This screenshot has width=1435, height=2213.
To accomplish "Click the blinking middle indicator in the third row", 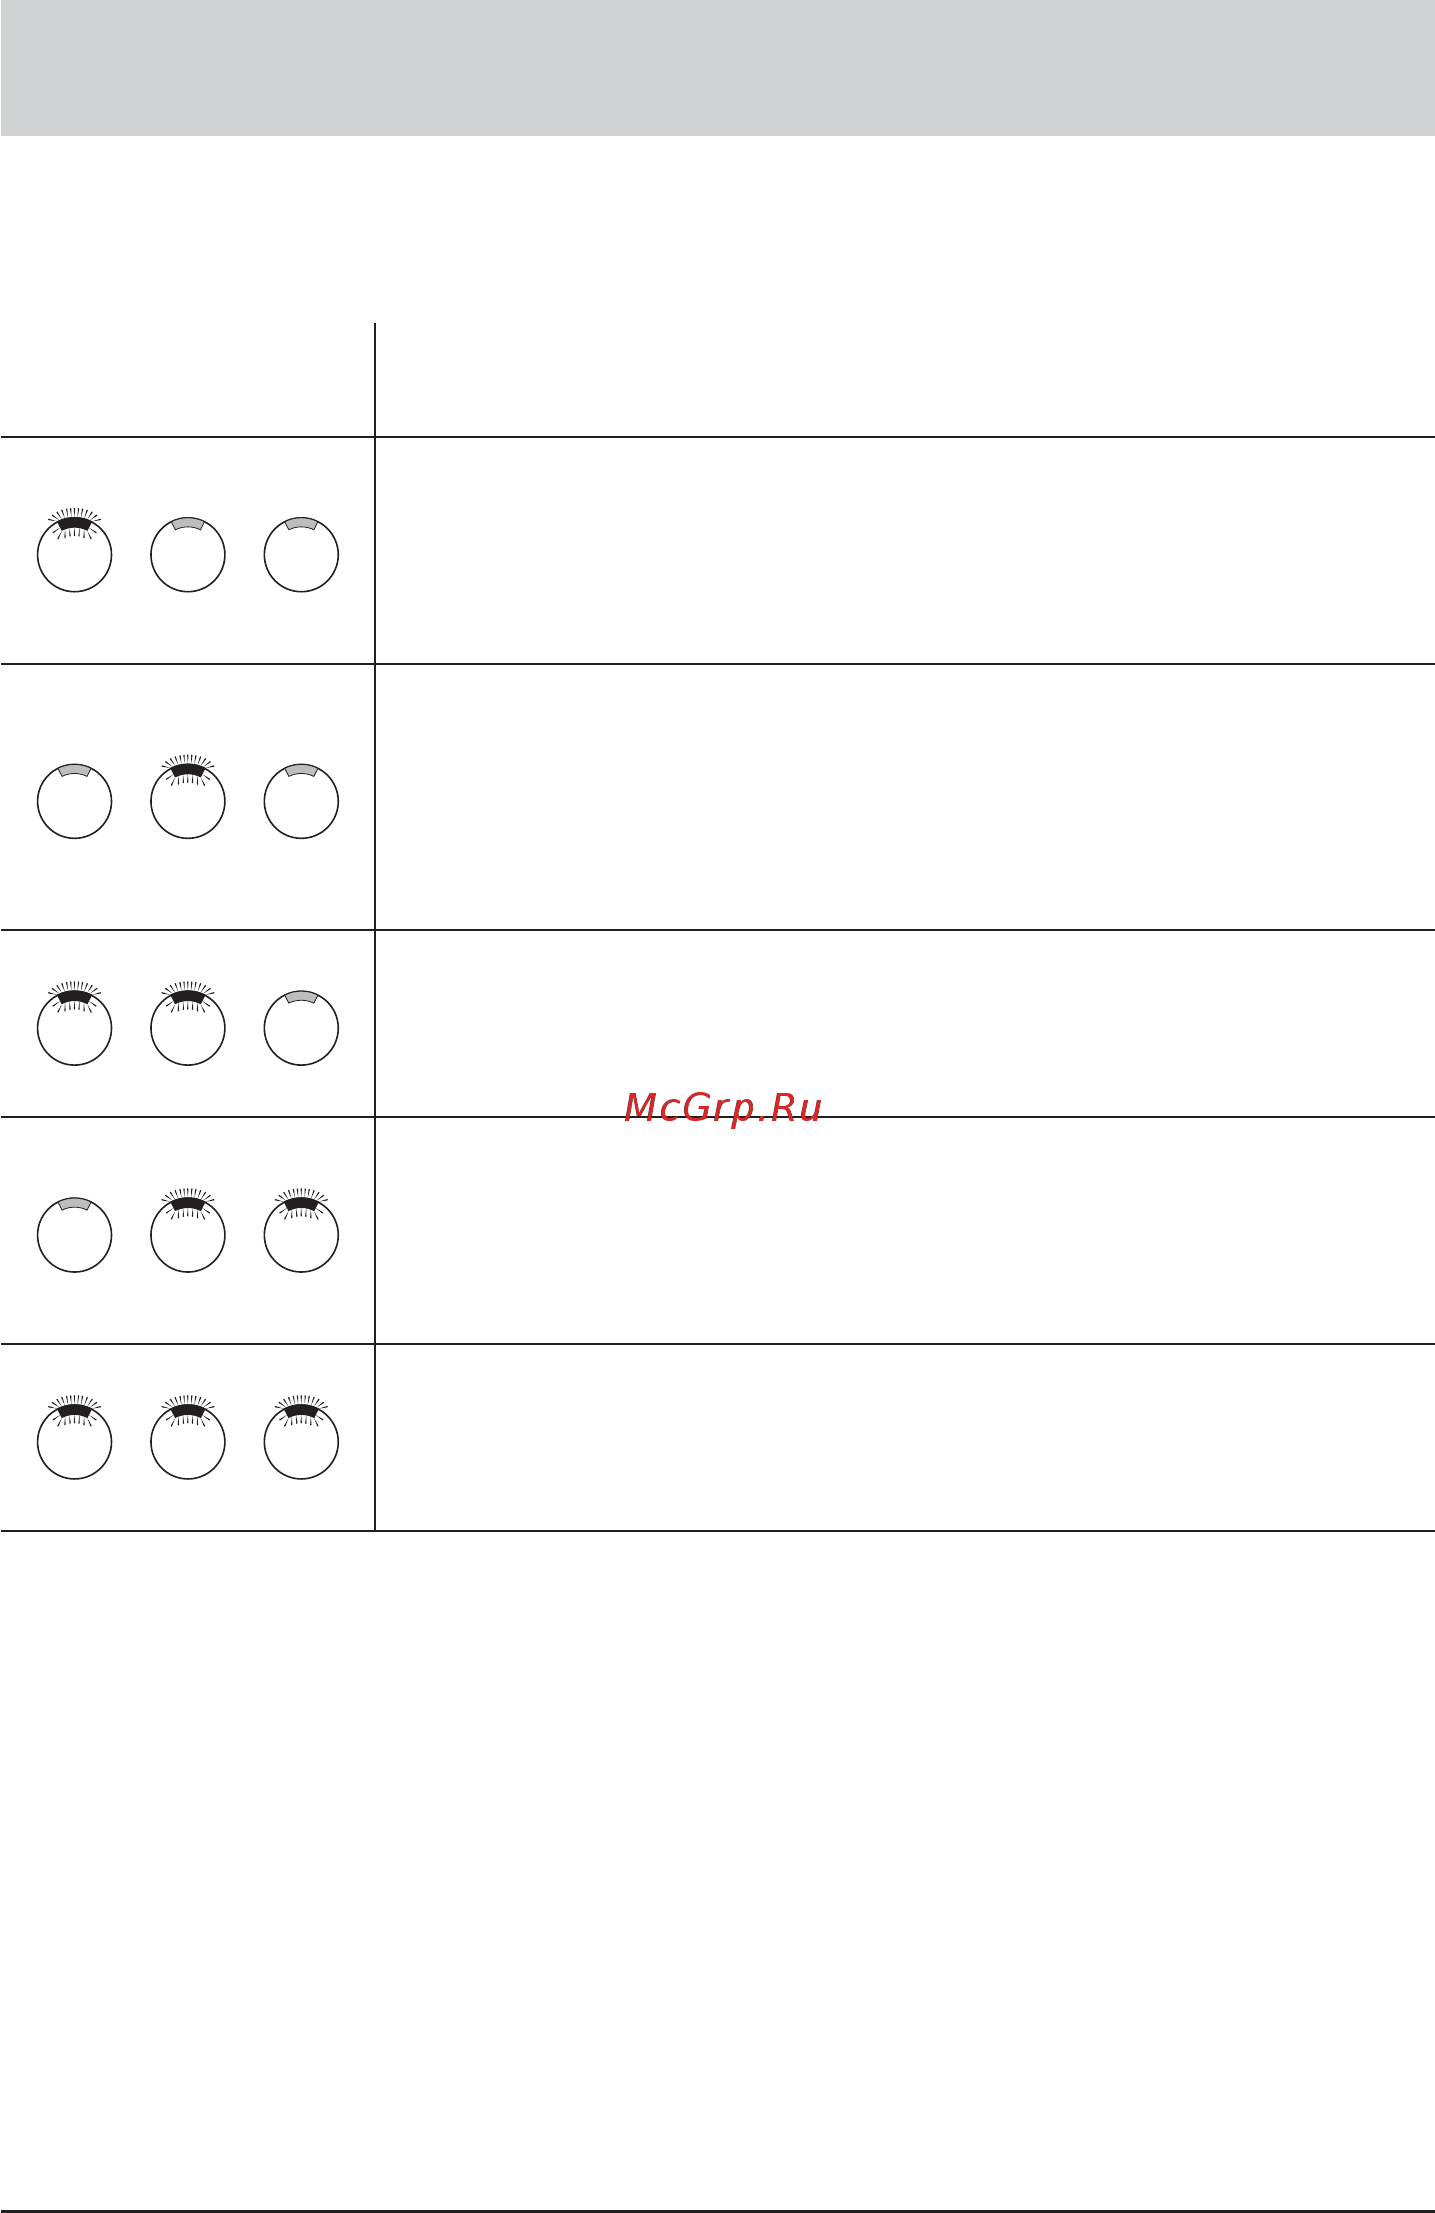I will 188,1024.
